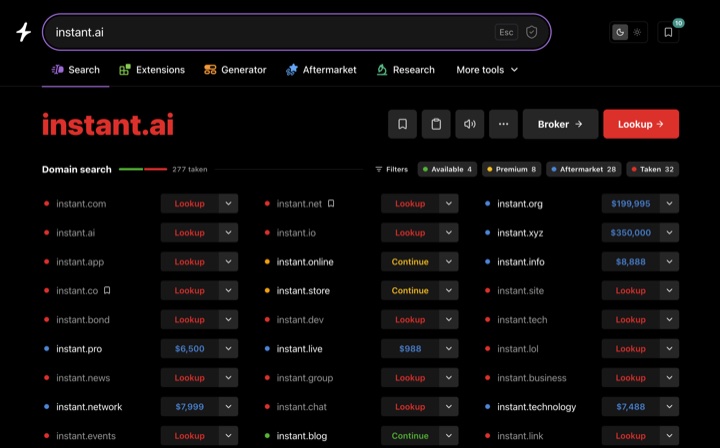Play pronunciation with the speaker icon
This screenshot has height=448, width=720.
(x=470, y=124)
